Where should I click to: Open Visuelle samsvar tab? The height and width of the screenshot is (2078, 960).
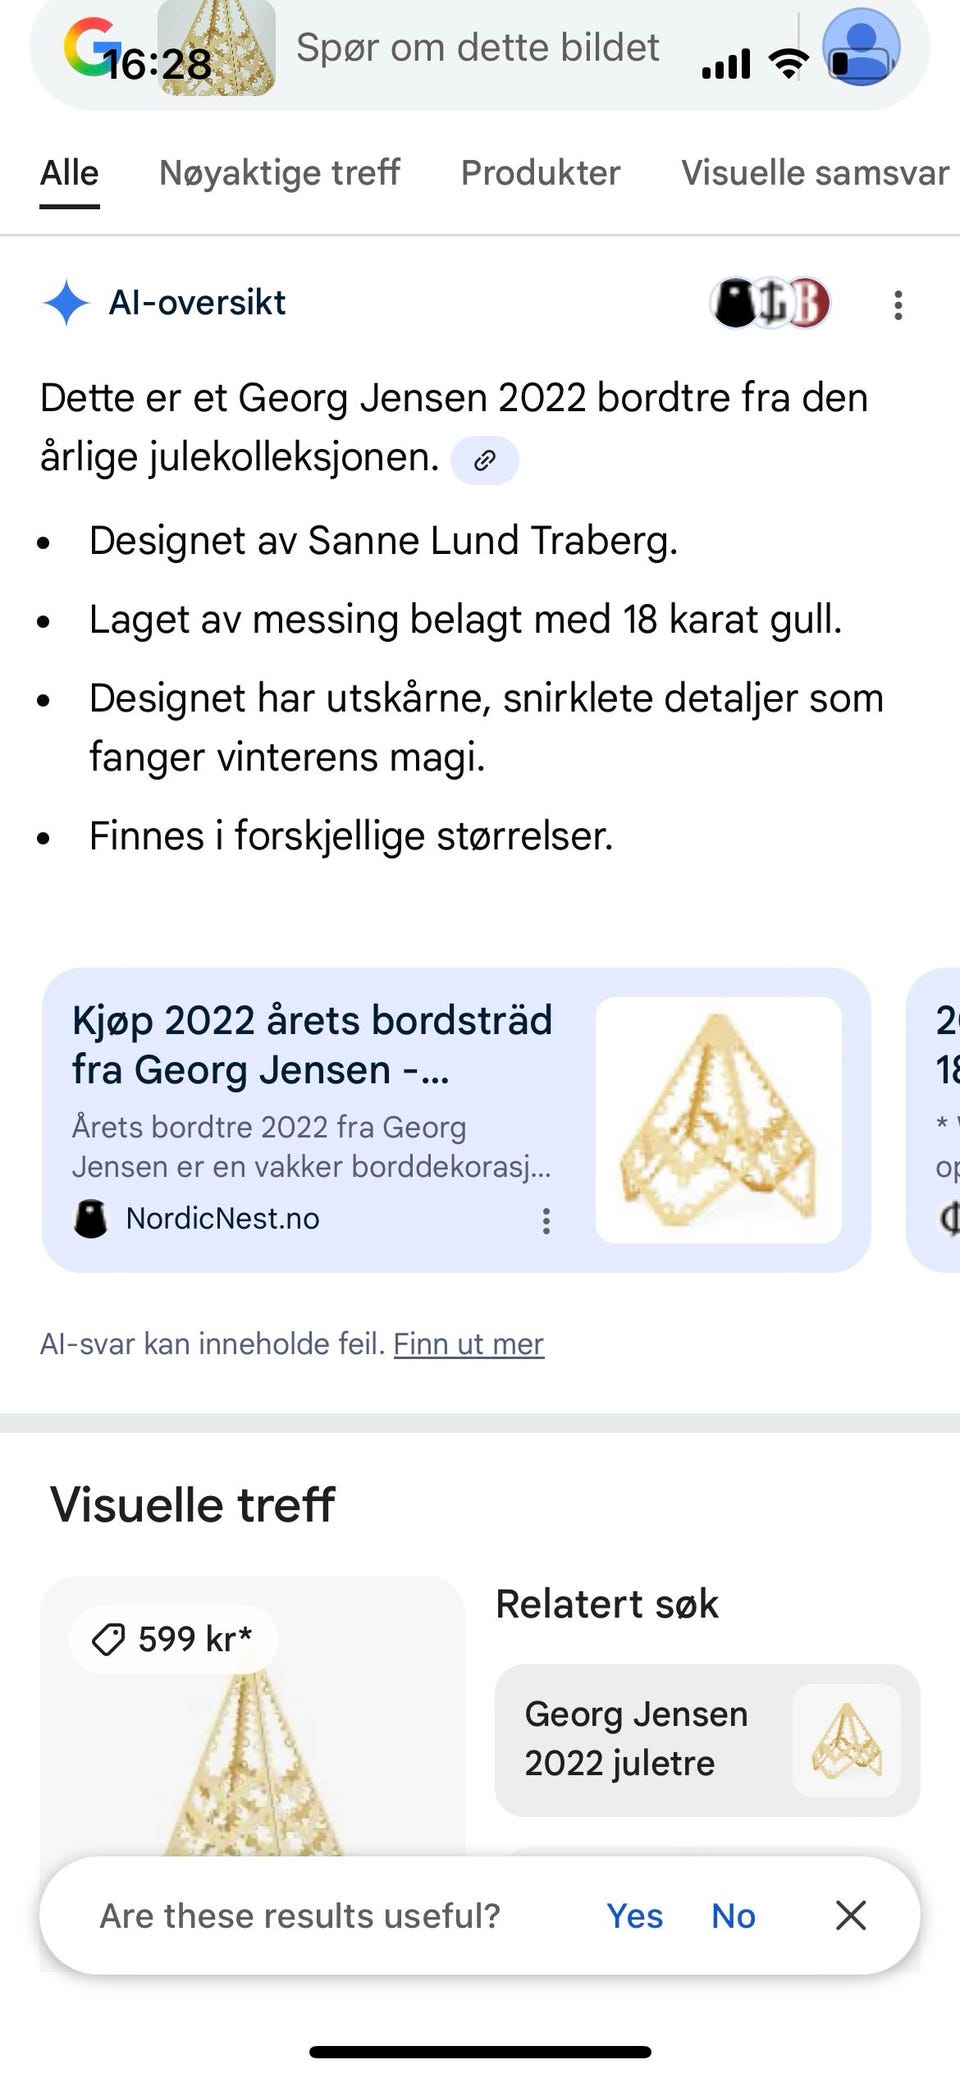coord(814,173)
